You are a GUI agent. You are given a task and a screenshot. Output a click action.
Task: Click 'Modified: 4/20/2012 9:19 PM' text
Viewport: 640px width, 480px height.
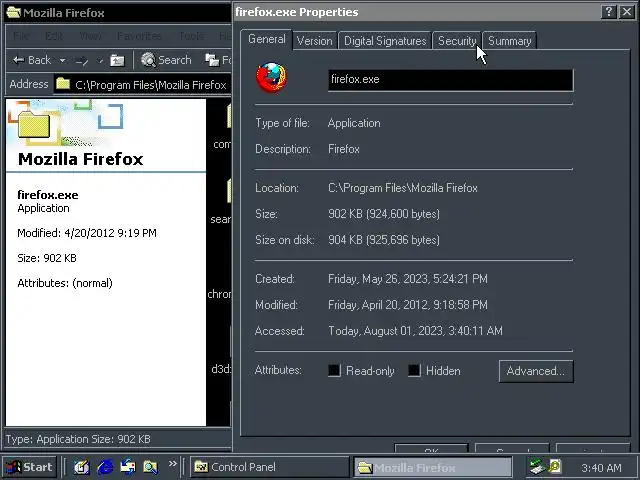pyautogui.click(x=87, y=233)
